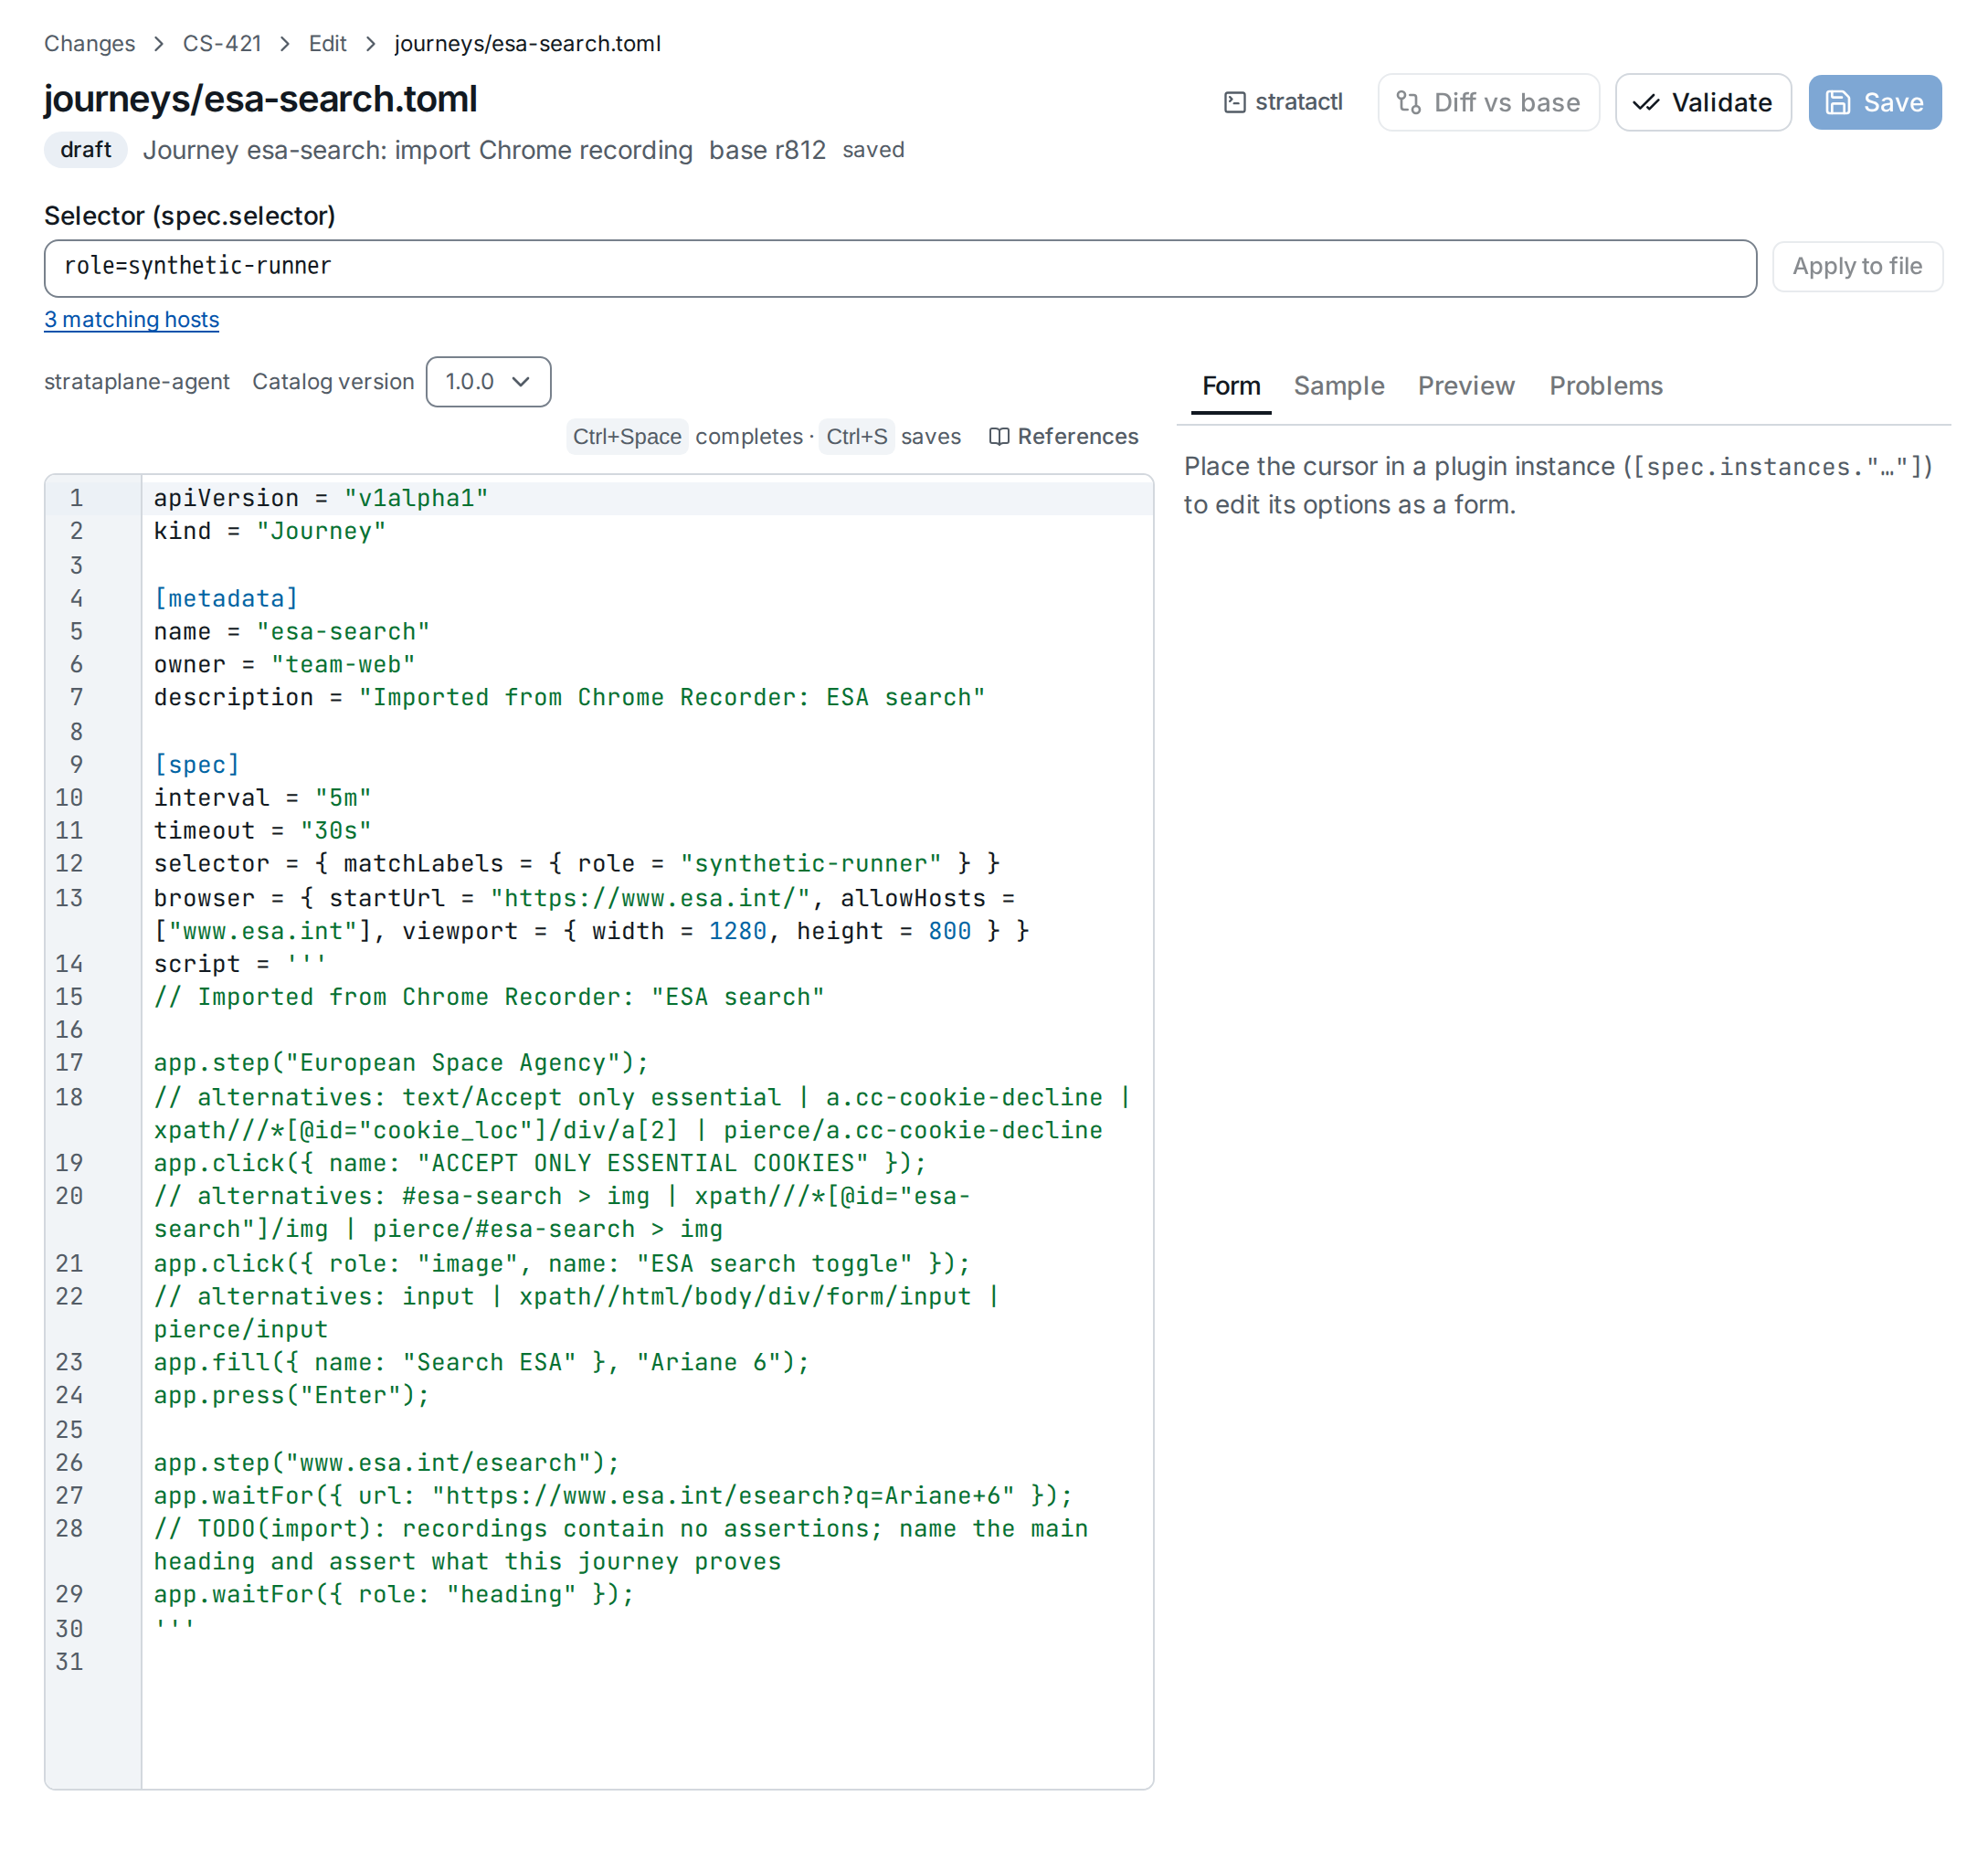Viewport: 1988px width, 1849px height.
Task: Open the 3 matching hosts link
Action: 131,319
